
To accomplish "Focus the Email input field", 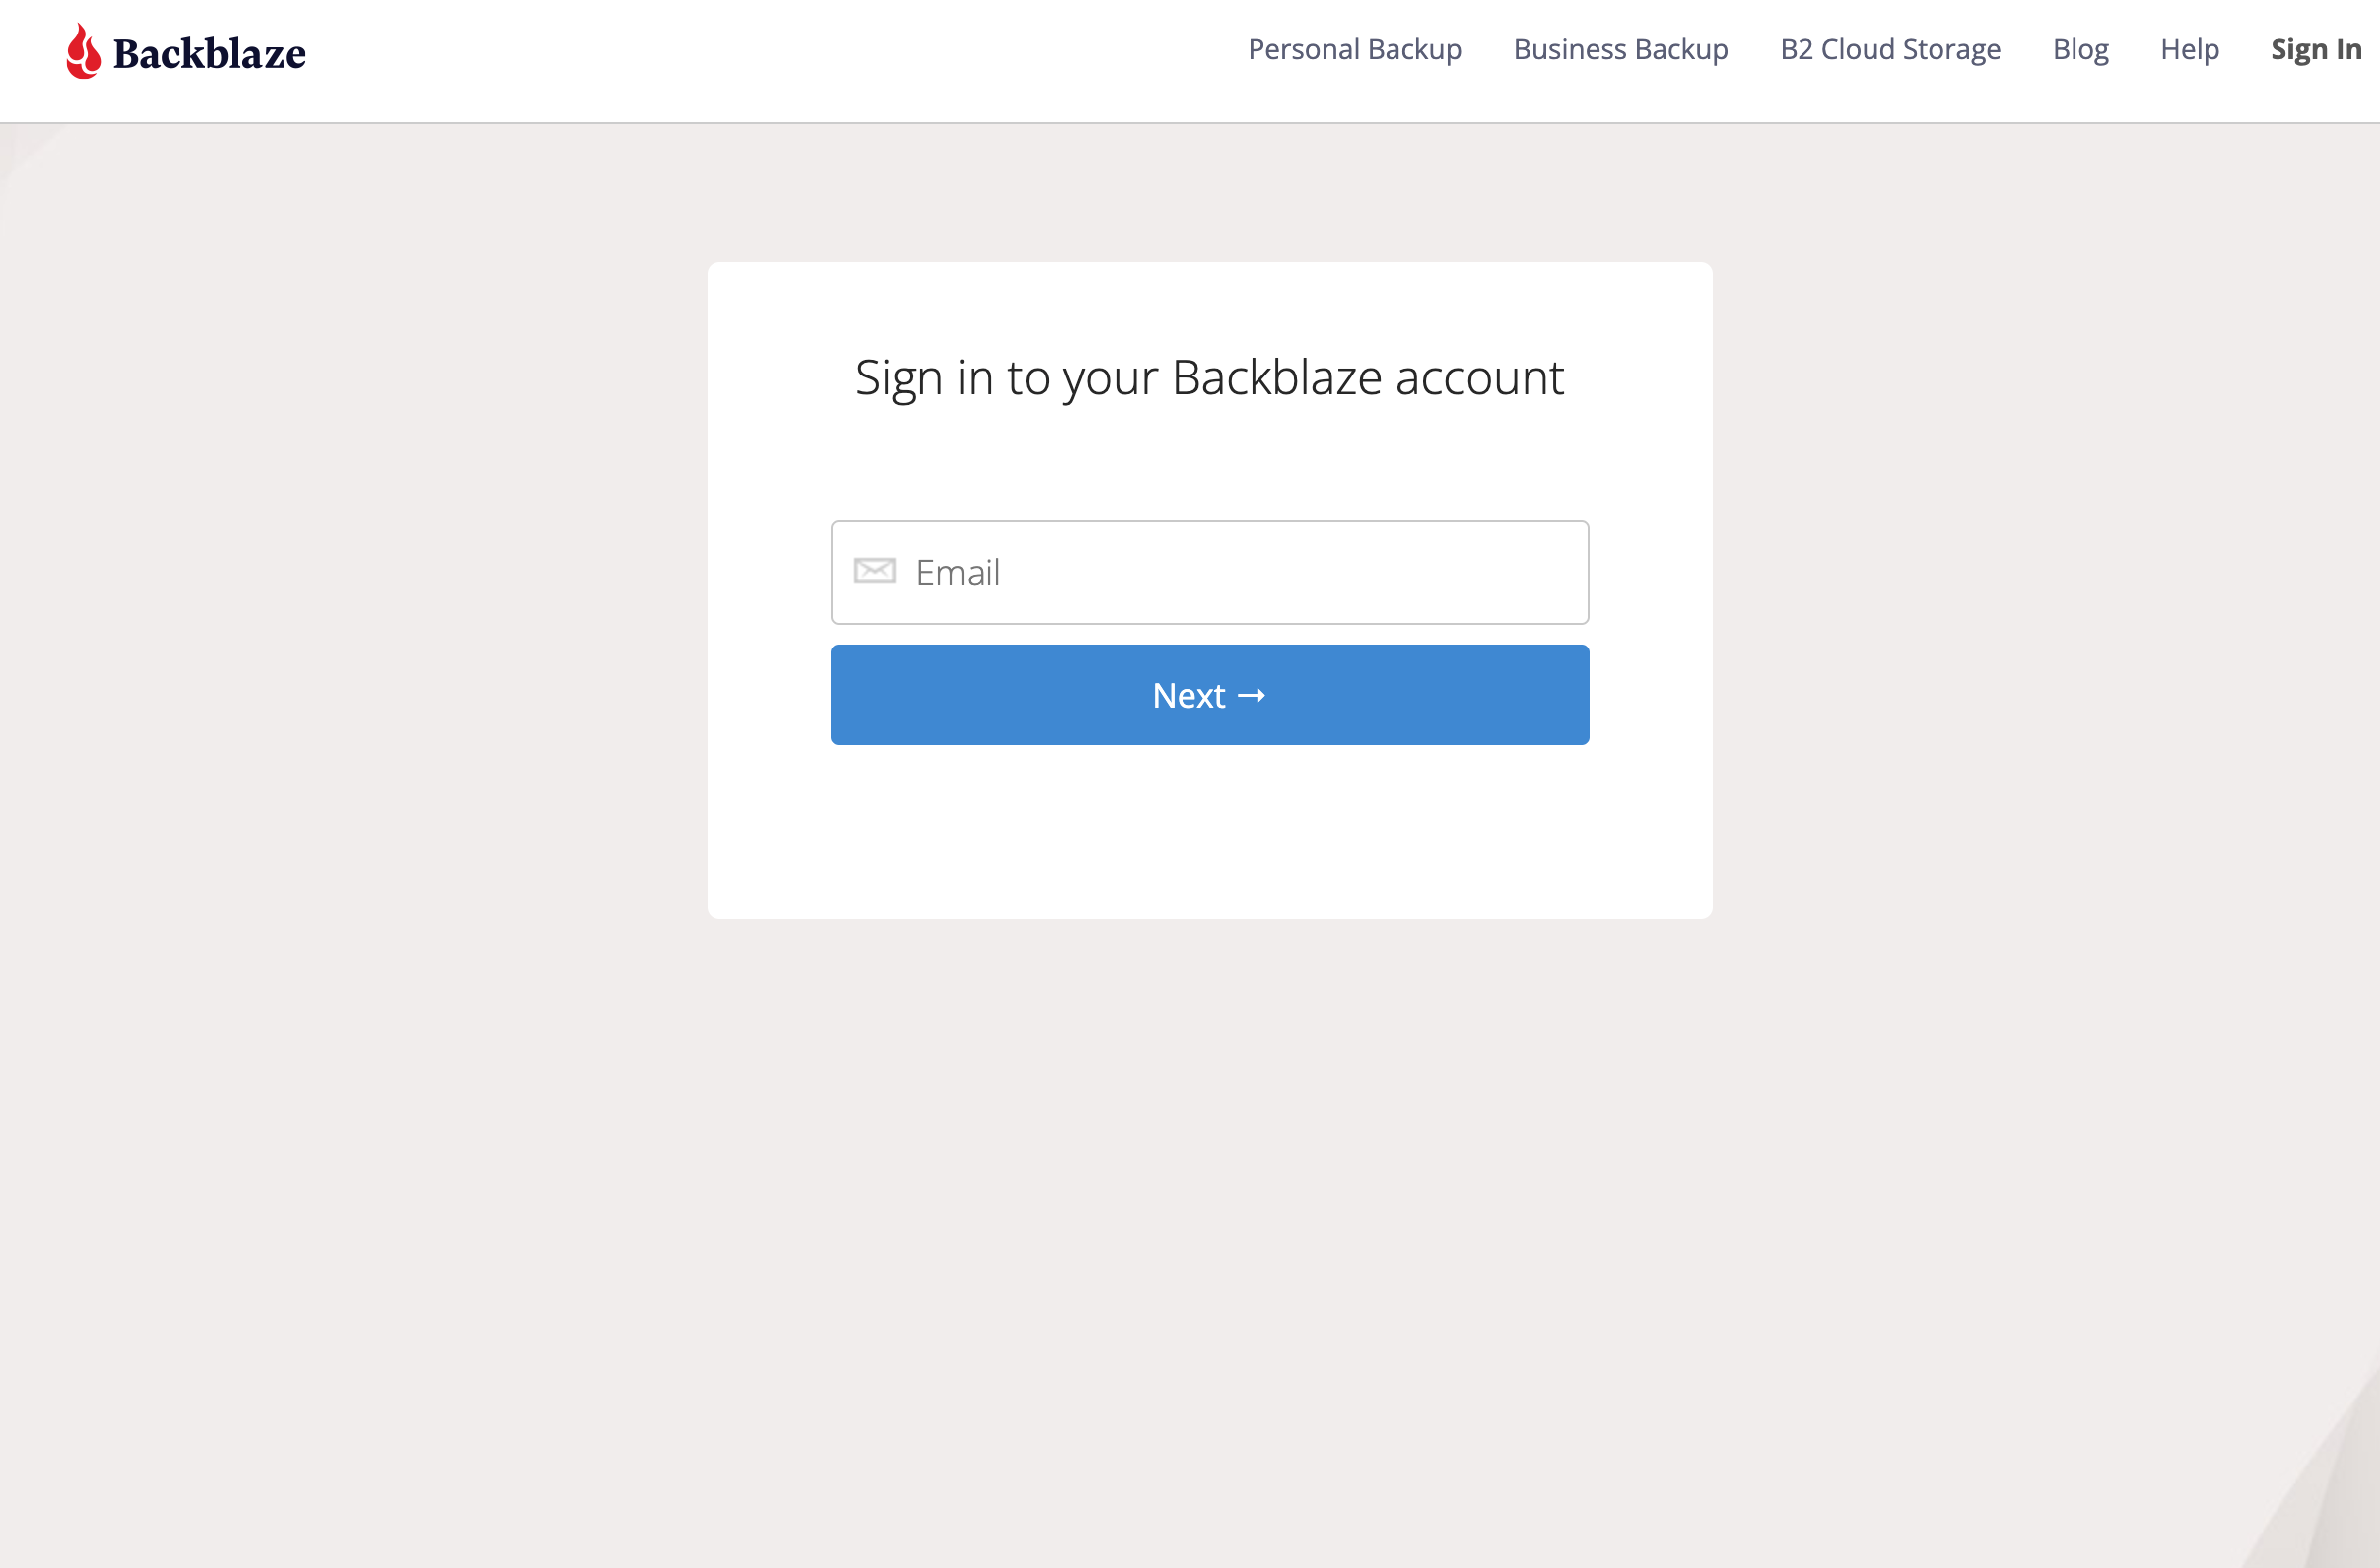I will pos(1209,572).
